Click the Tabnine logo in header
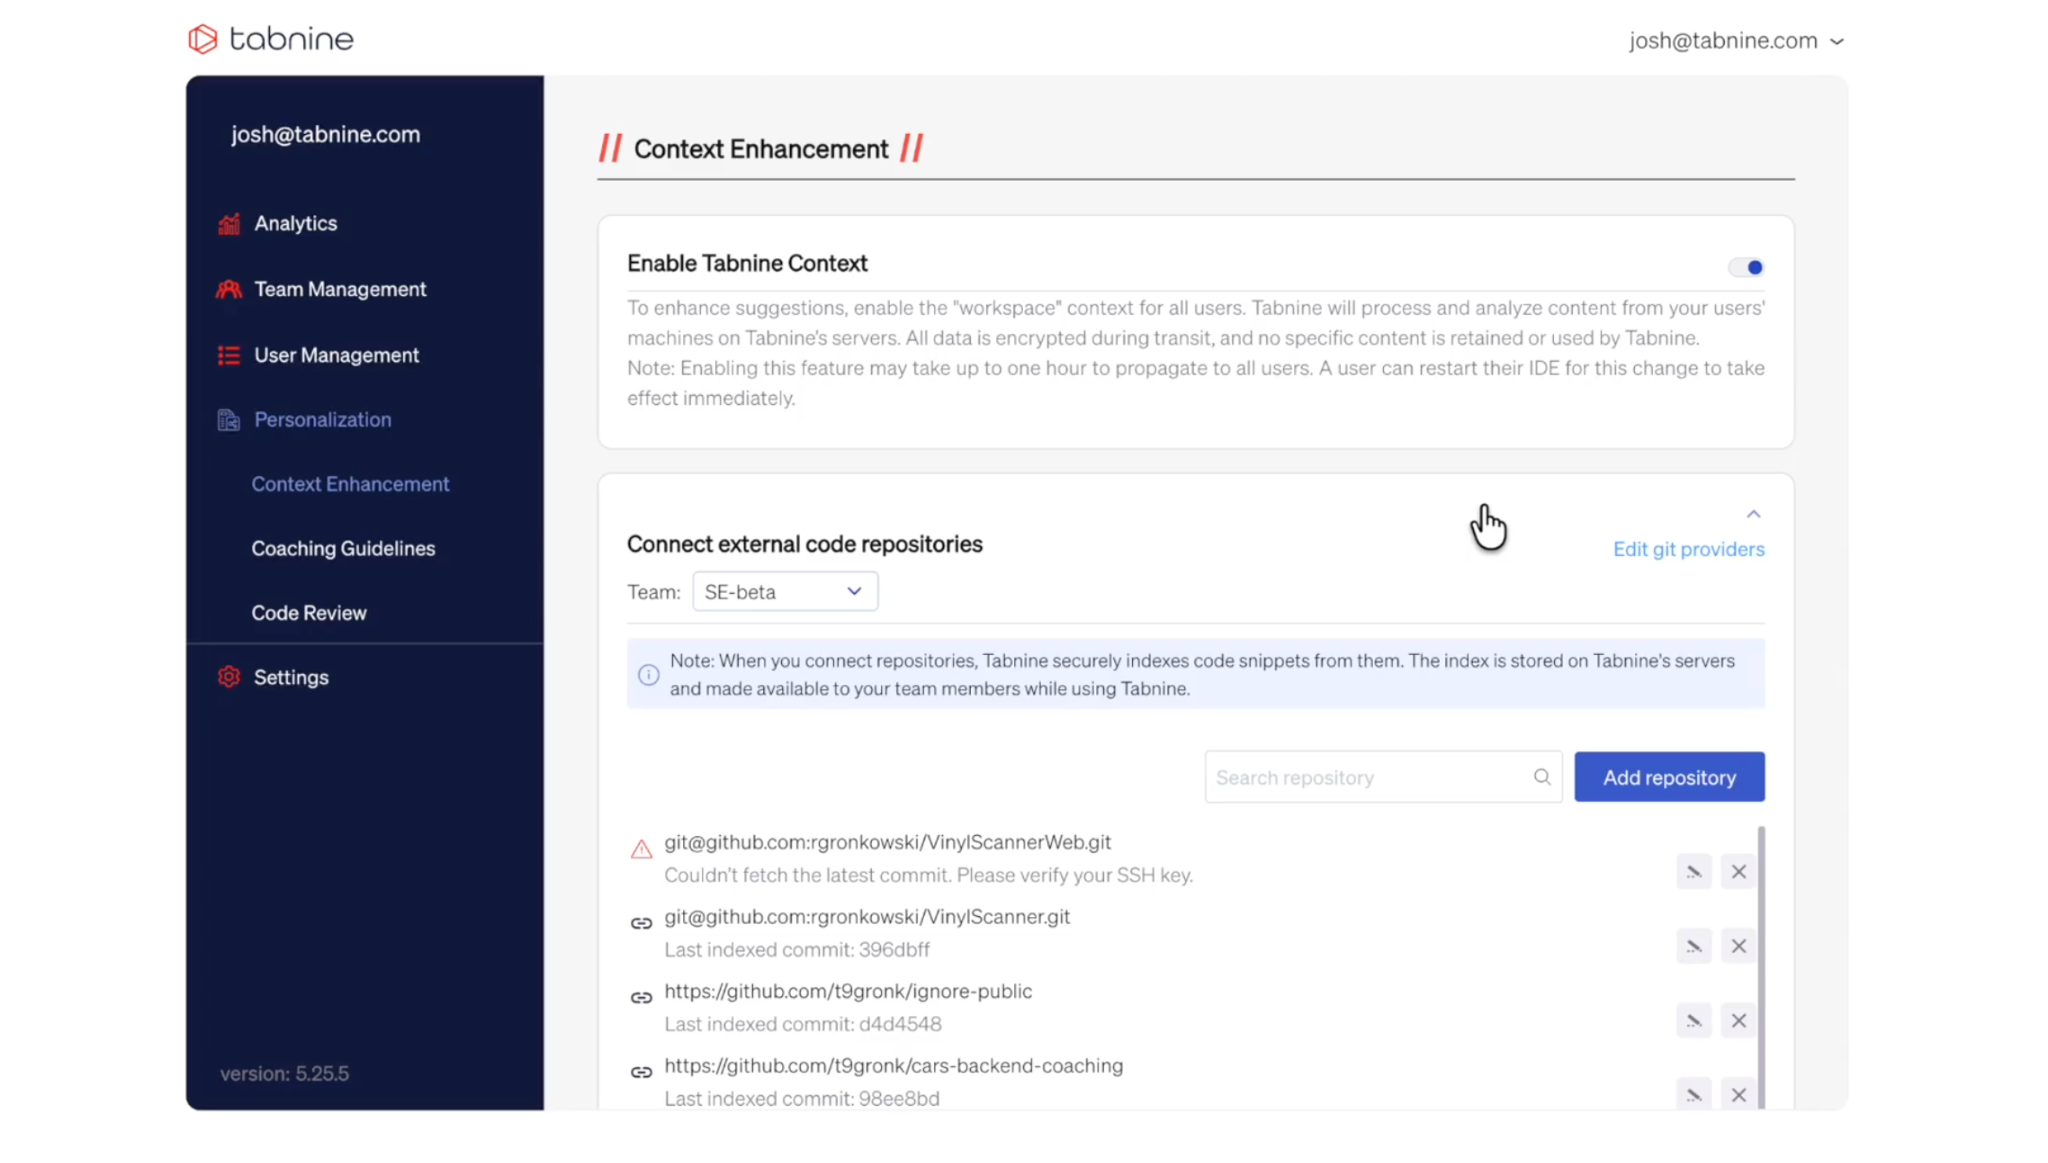The height and width of the screenshot is (1163, 2048). click(271, 39)
